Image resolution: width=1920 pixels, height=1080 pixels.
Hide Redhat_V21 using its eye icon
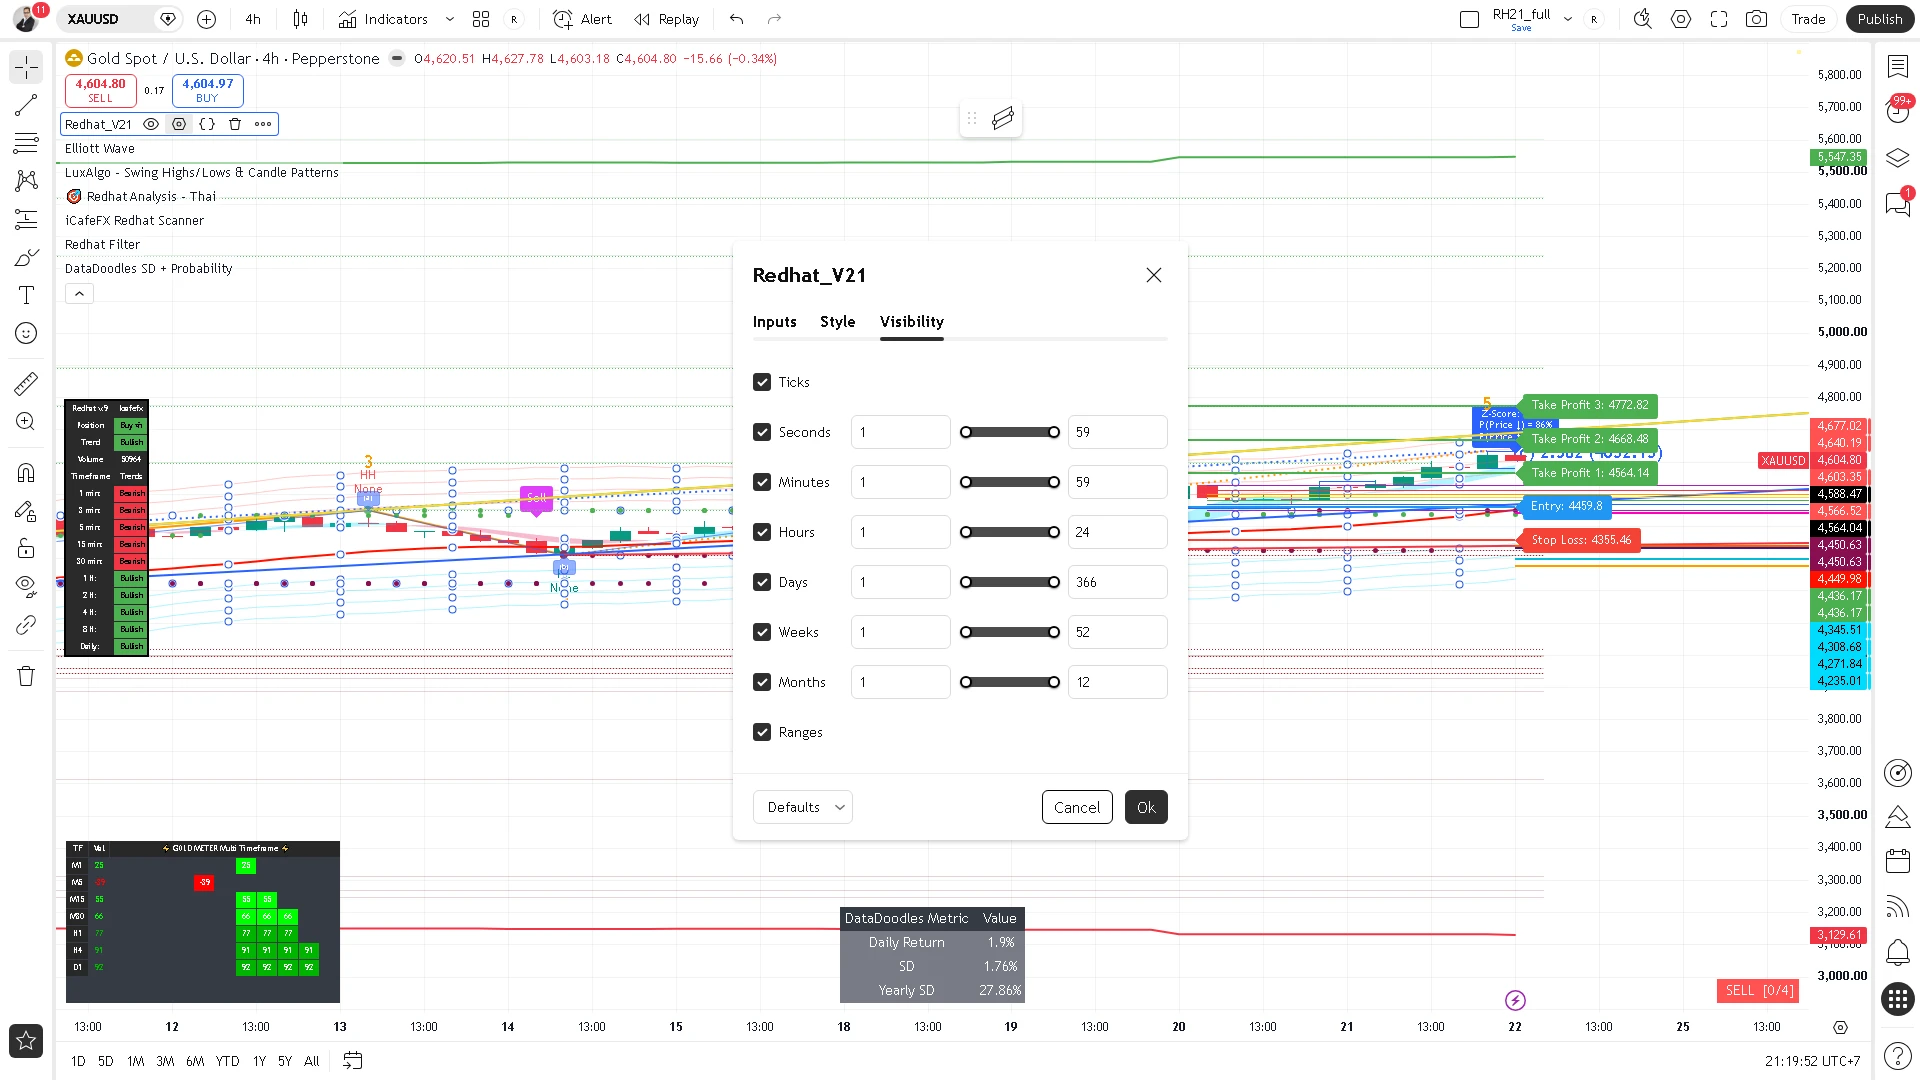[x=151, y=124]
